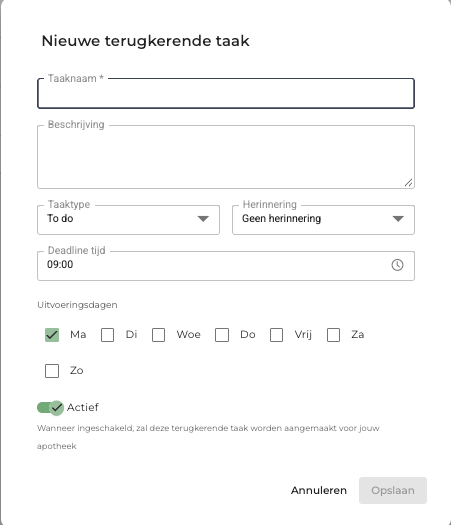The height and width of the screenshot is (525, 451).
Task: Check the Za weekday checkbox
Action: point(333,335)
